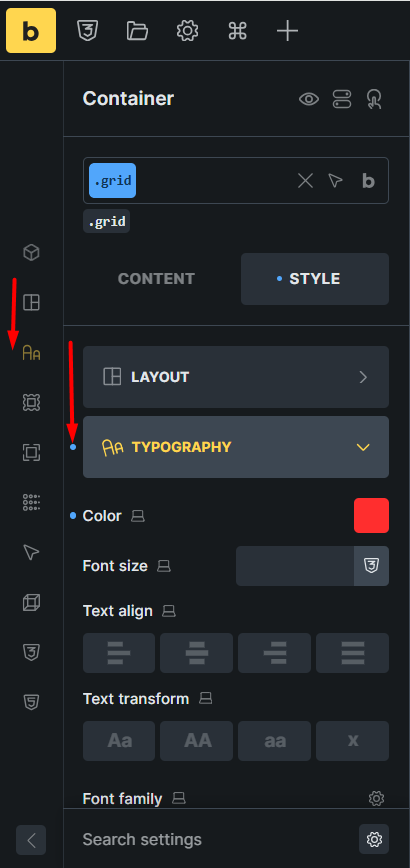Open the folder icon in top toolbar
410x868 pixels.
[137, 31]
